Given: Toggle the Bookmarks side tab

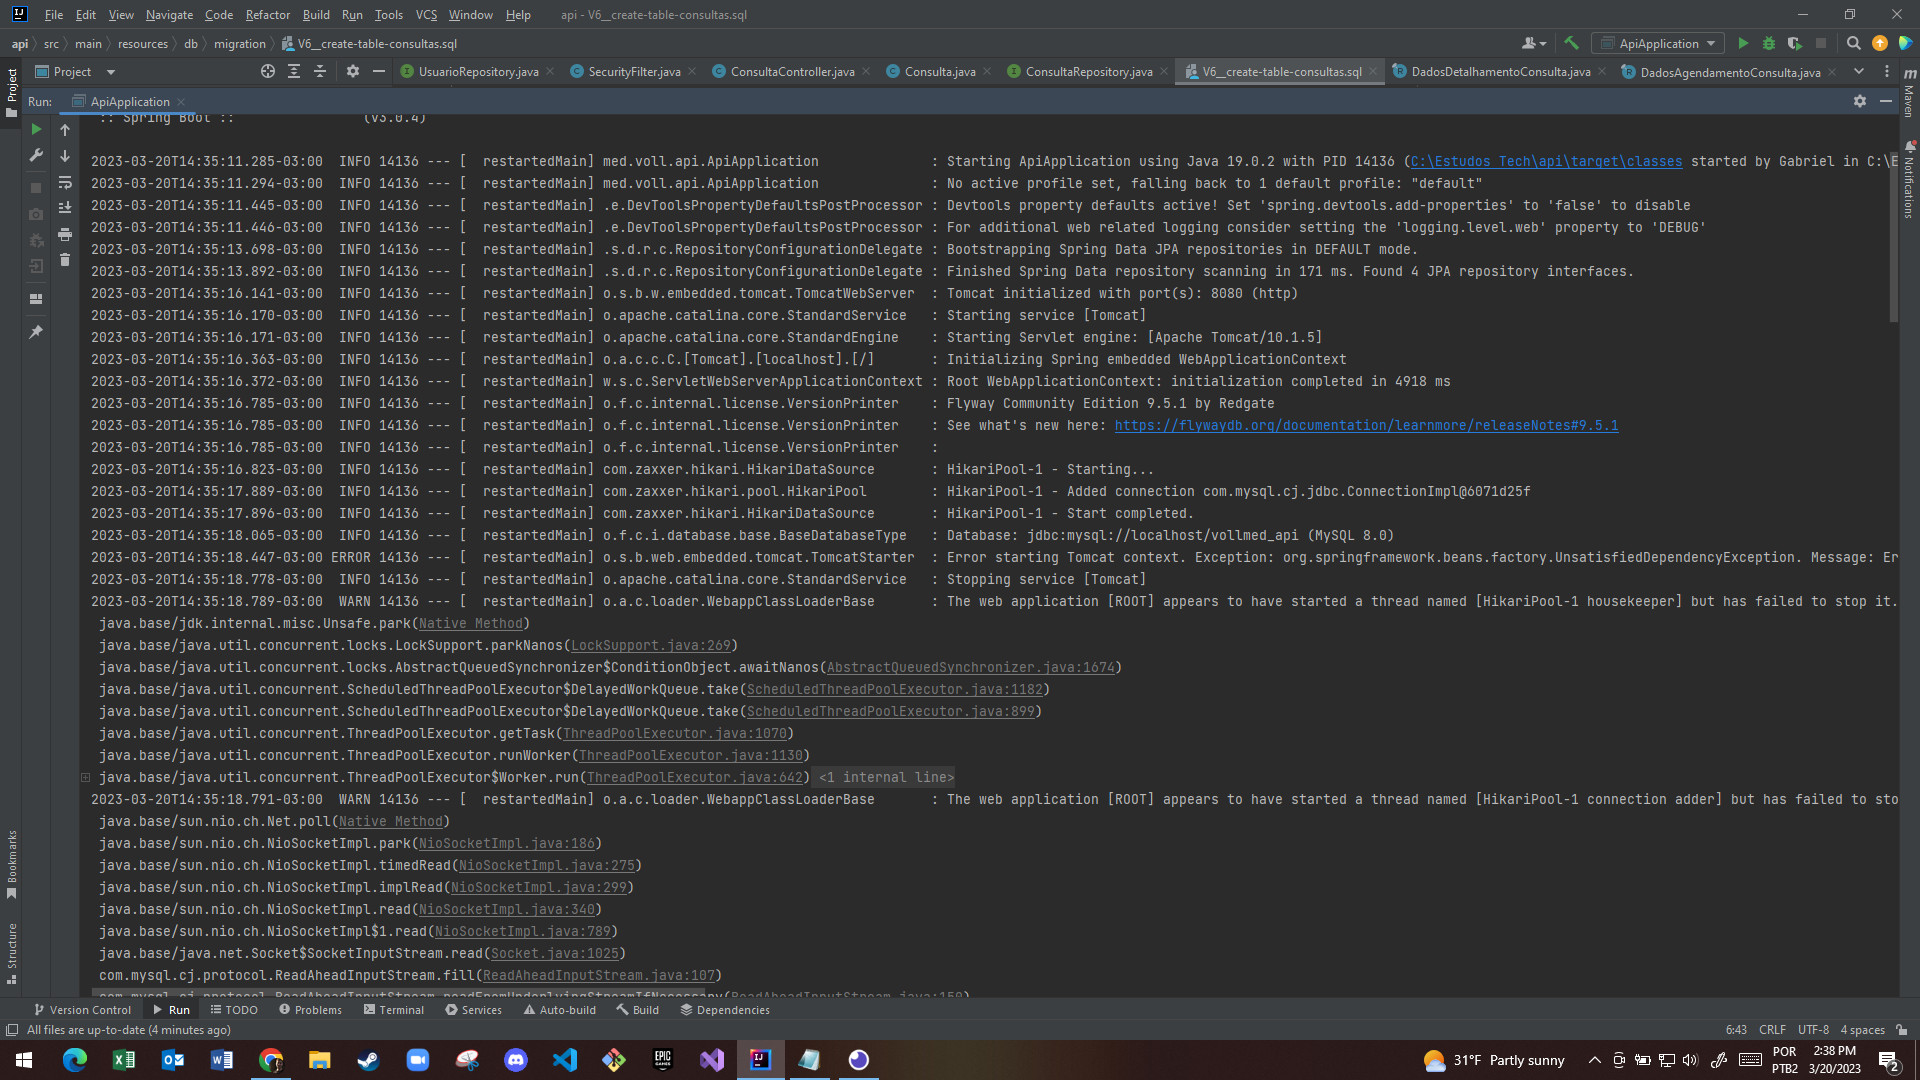Looking at the screenshot, I should (x=12, y=863).
